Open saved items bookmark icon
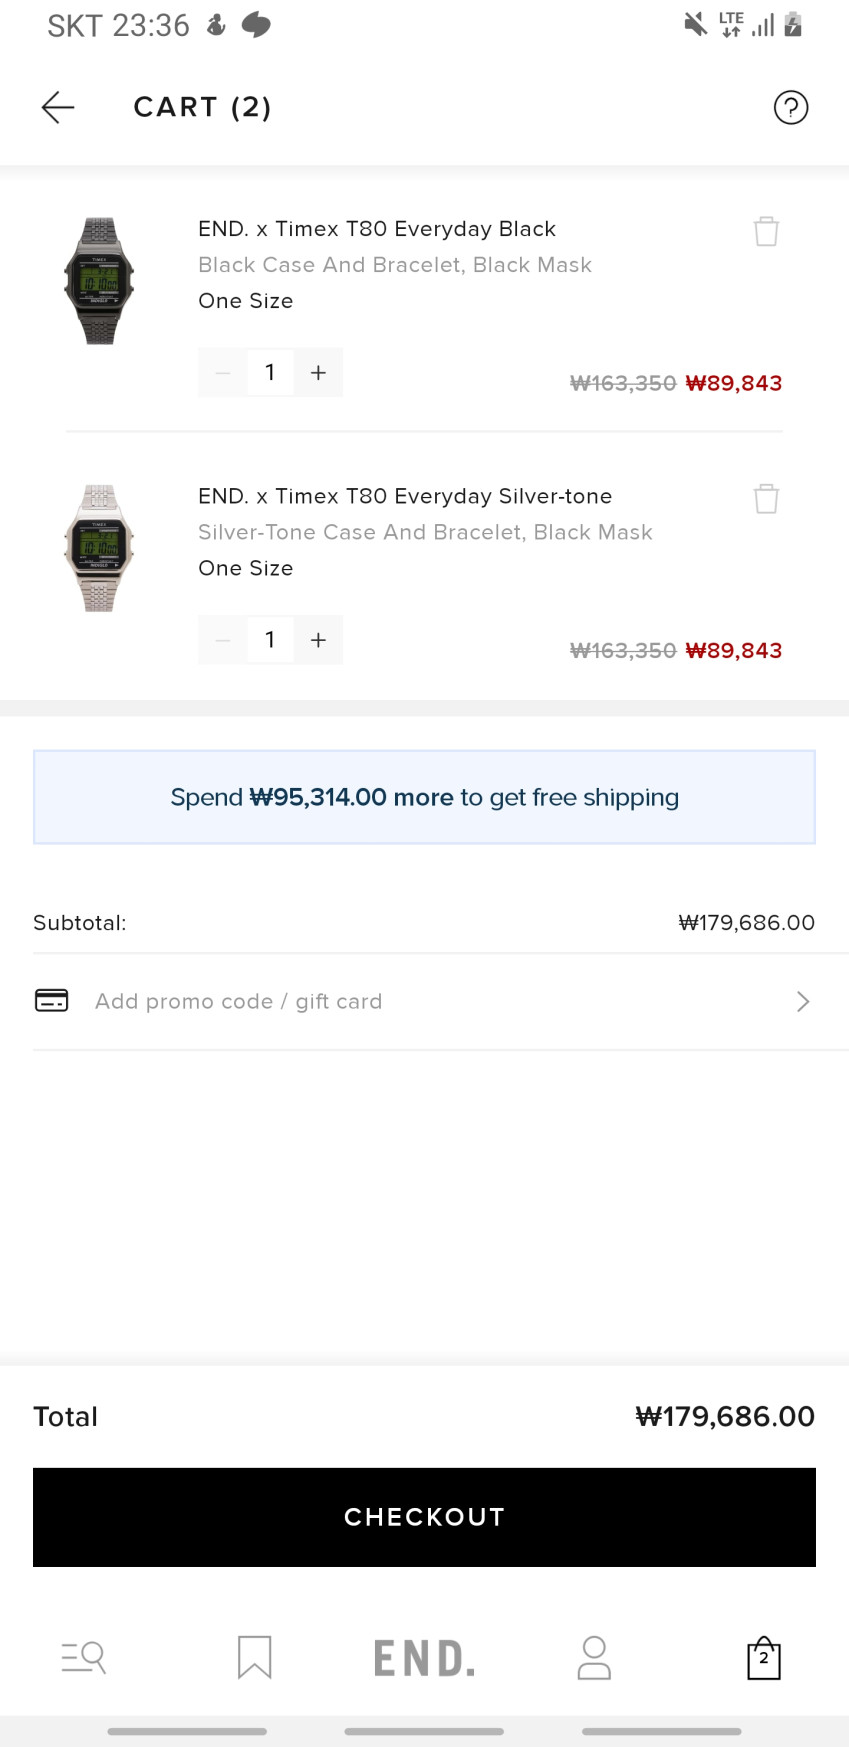The image size is (849, 1747). (254, 1657)
